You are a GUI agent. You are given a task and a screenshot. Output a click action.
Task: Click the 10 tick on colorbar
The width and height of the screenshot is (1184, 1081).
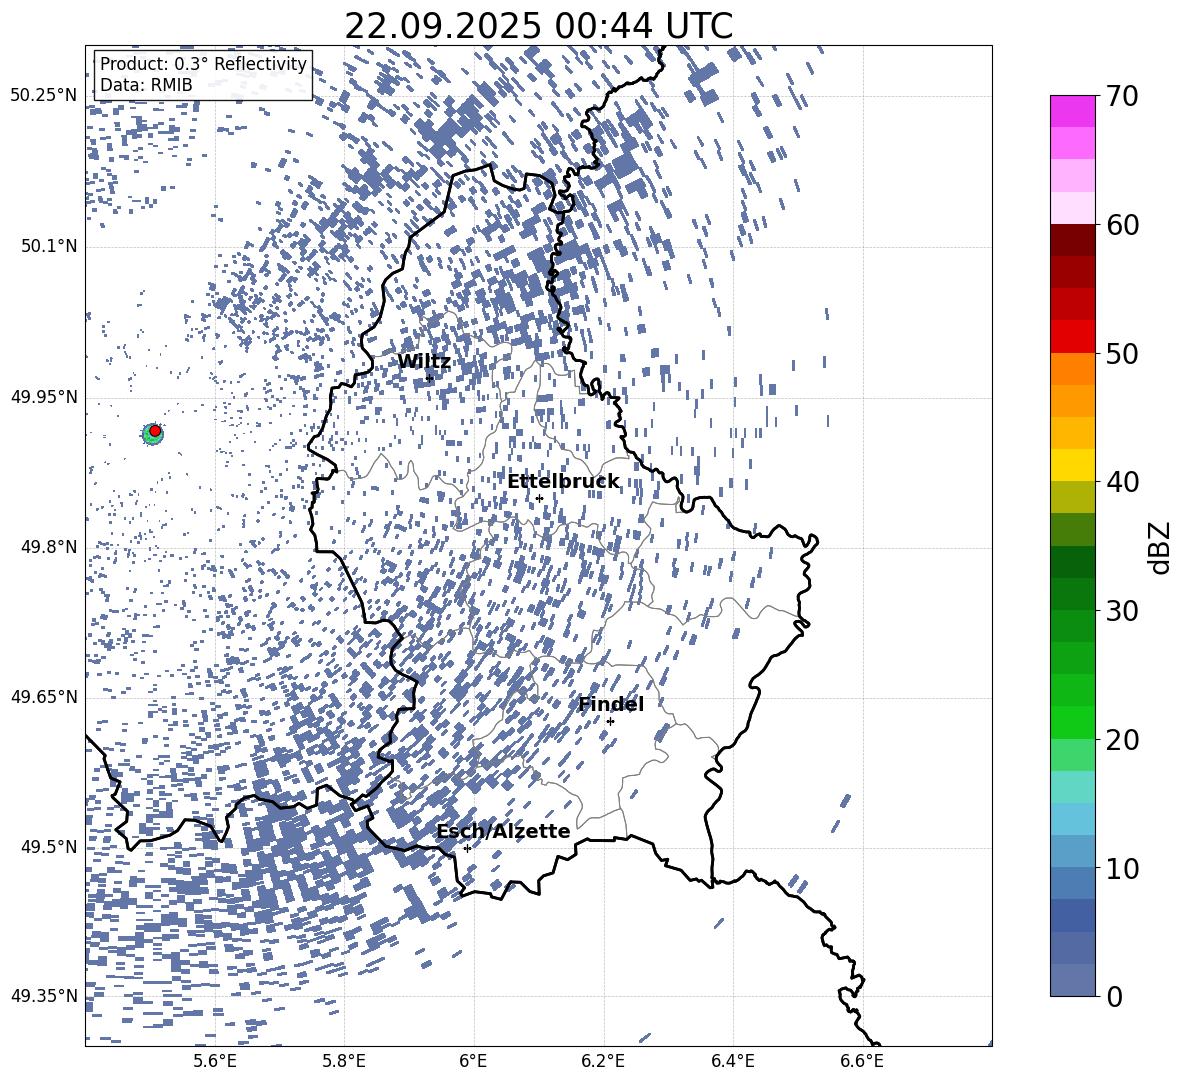[1122, 868]
